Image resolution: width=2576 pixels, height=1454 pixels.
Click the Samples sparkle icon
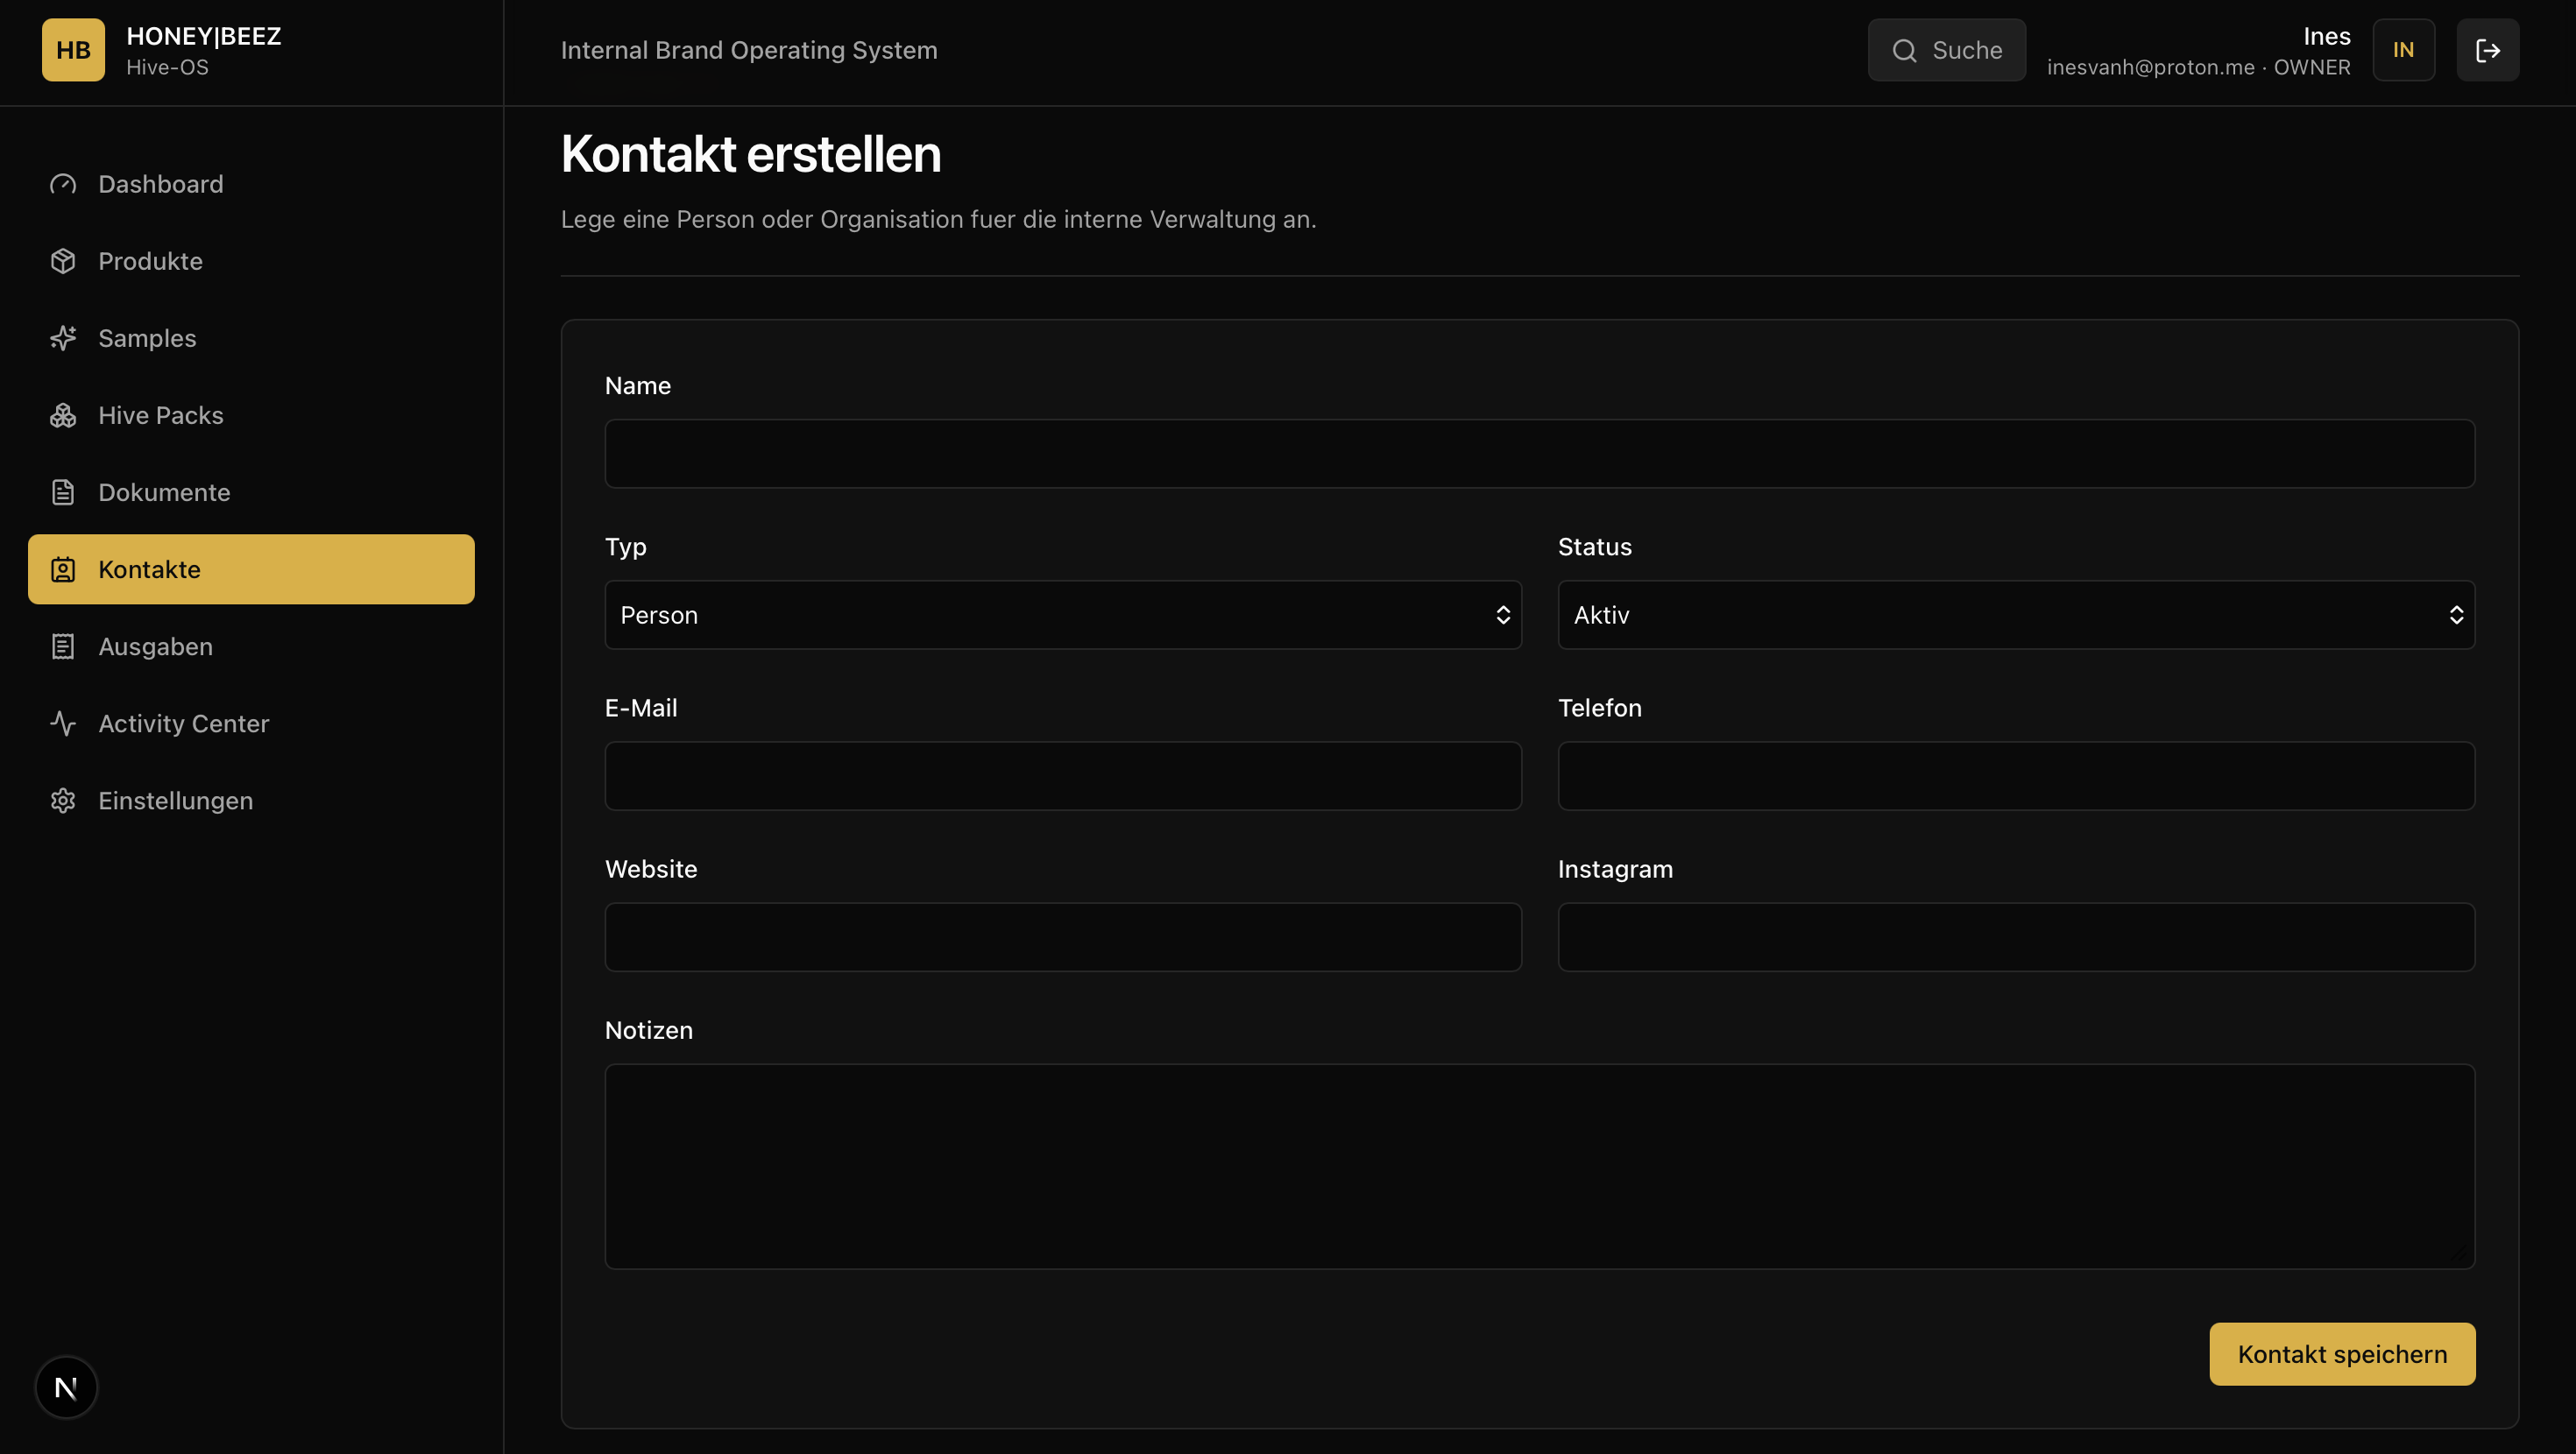63,338
